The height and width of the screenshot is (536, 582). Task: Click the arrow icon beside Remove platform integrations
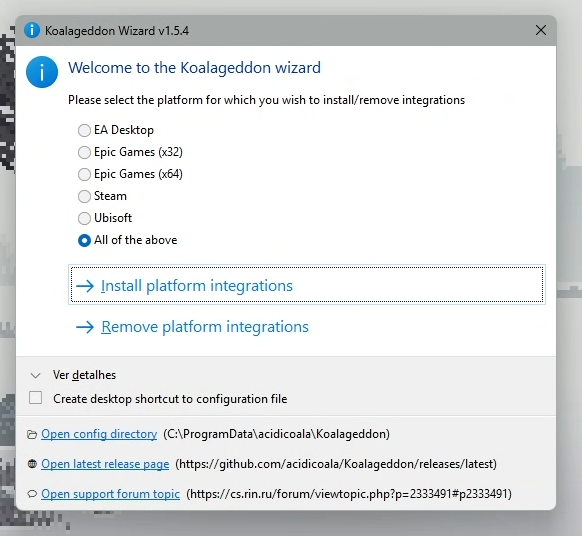[x=85, y=327]
